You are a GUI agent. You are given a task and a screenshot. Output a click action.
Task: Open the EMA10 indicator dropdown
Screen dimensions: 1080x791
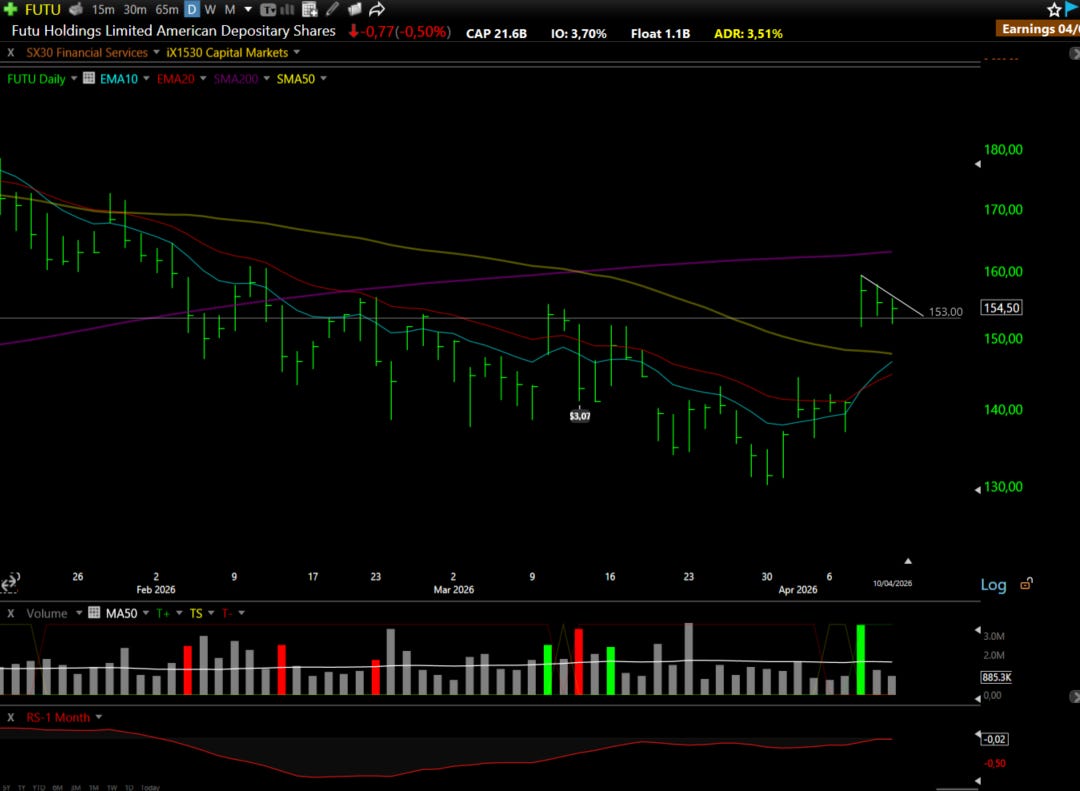[x=146, y=79]
